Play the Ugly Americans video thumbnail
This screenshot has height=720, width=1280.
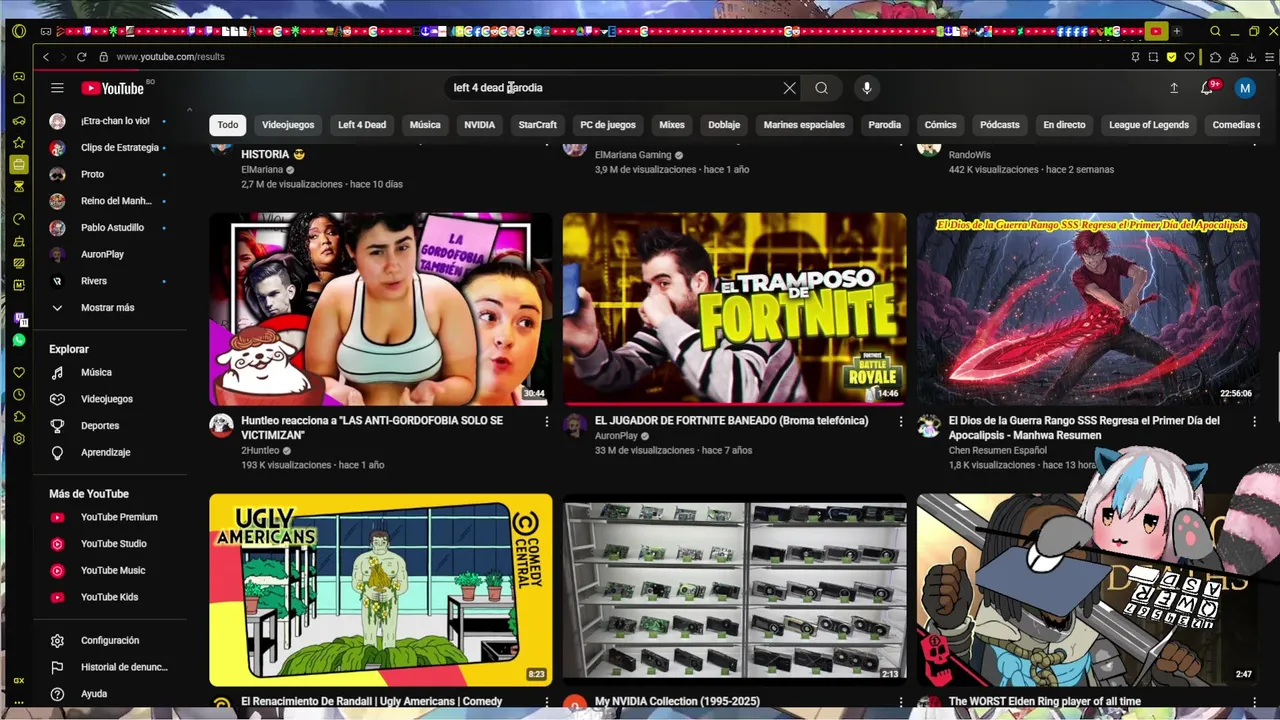tap(380, 589)
